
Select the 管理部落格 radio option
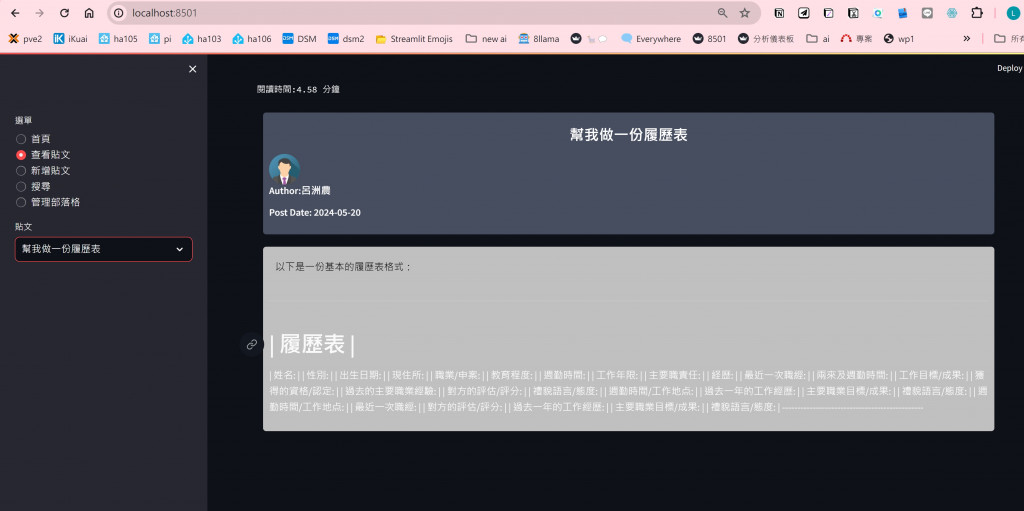pos(48,202)
